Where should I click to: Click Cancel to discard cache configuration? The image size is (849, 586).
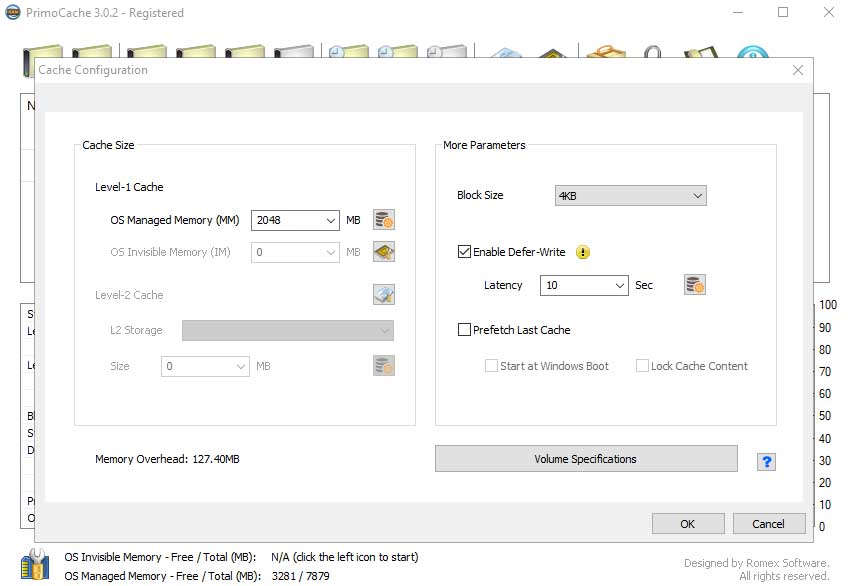[x=769, y=524]
